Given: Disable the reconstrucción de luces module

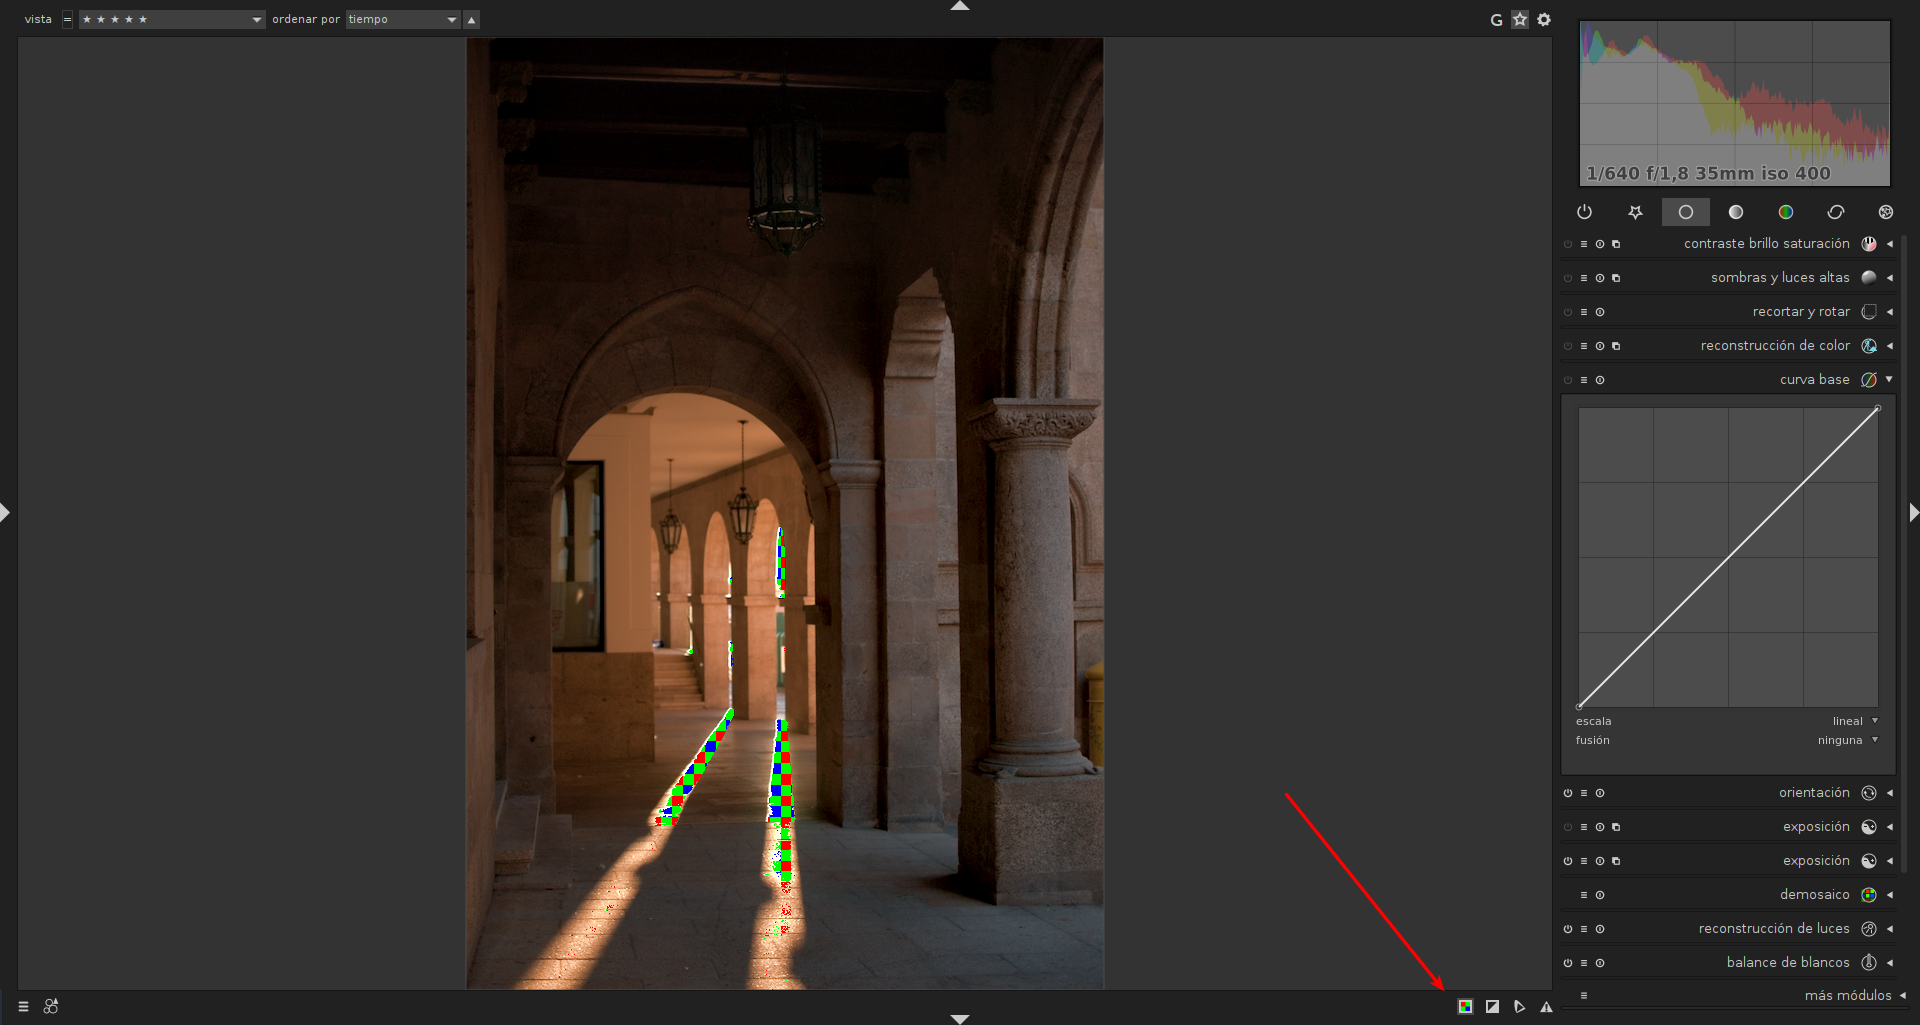Looking at the screenshot, I should (1568, 929).
